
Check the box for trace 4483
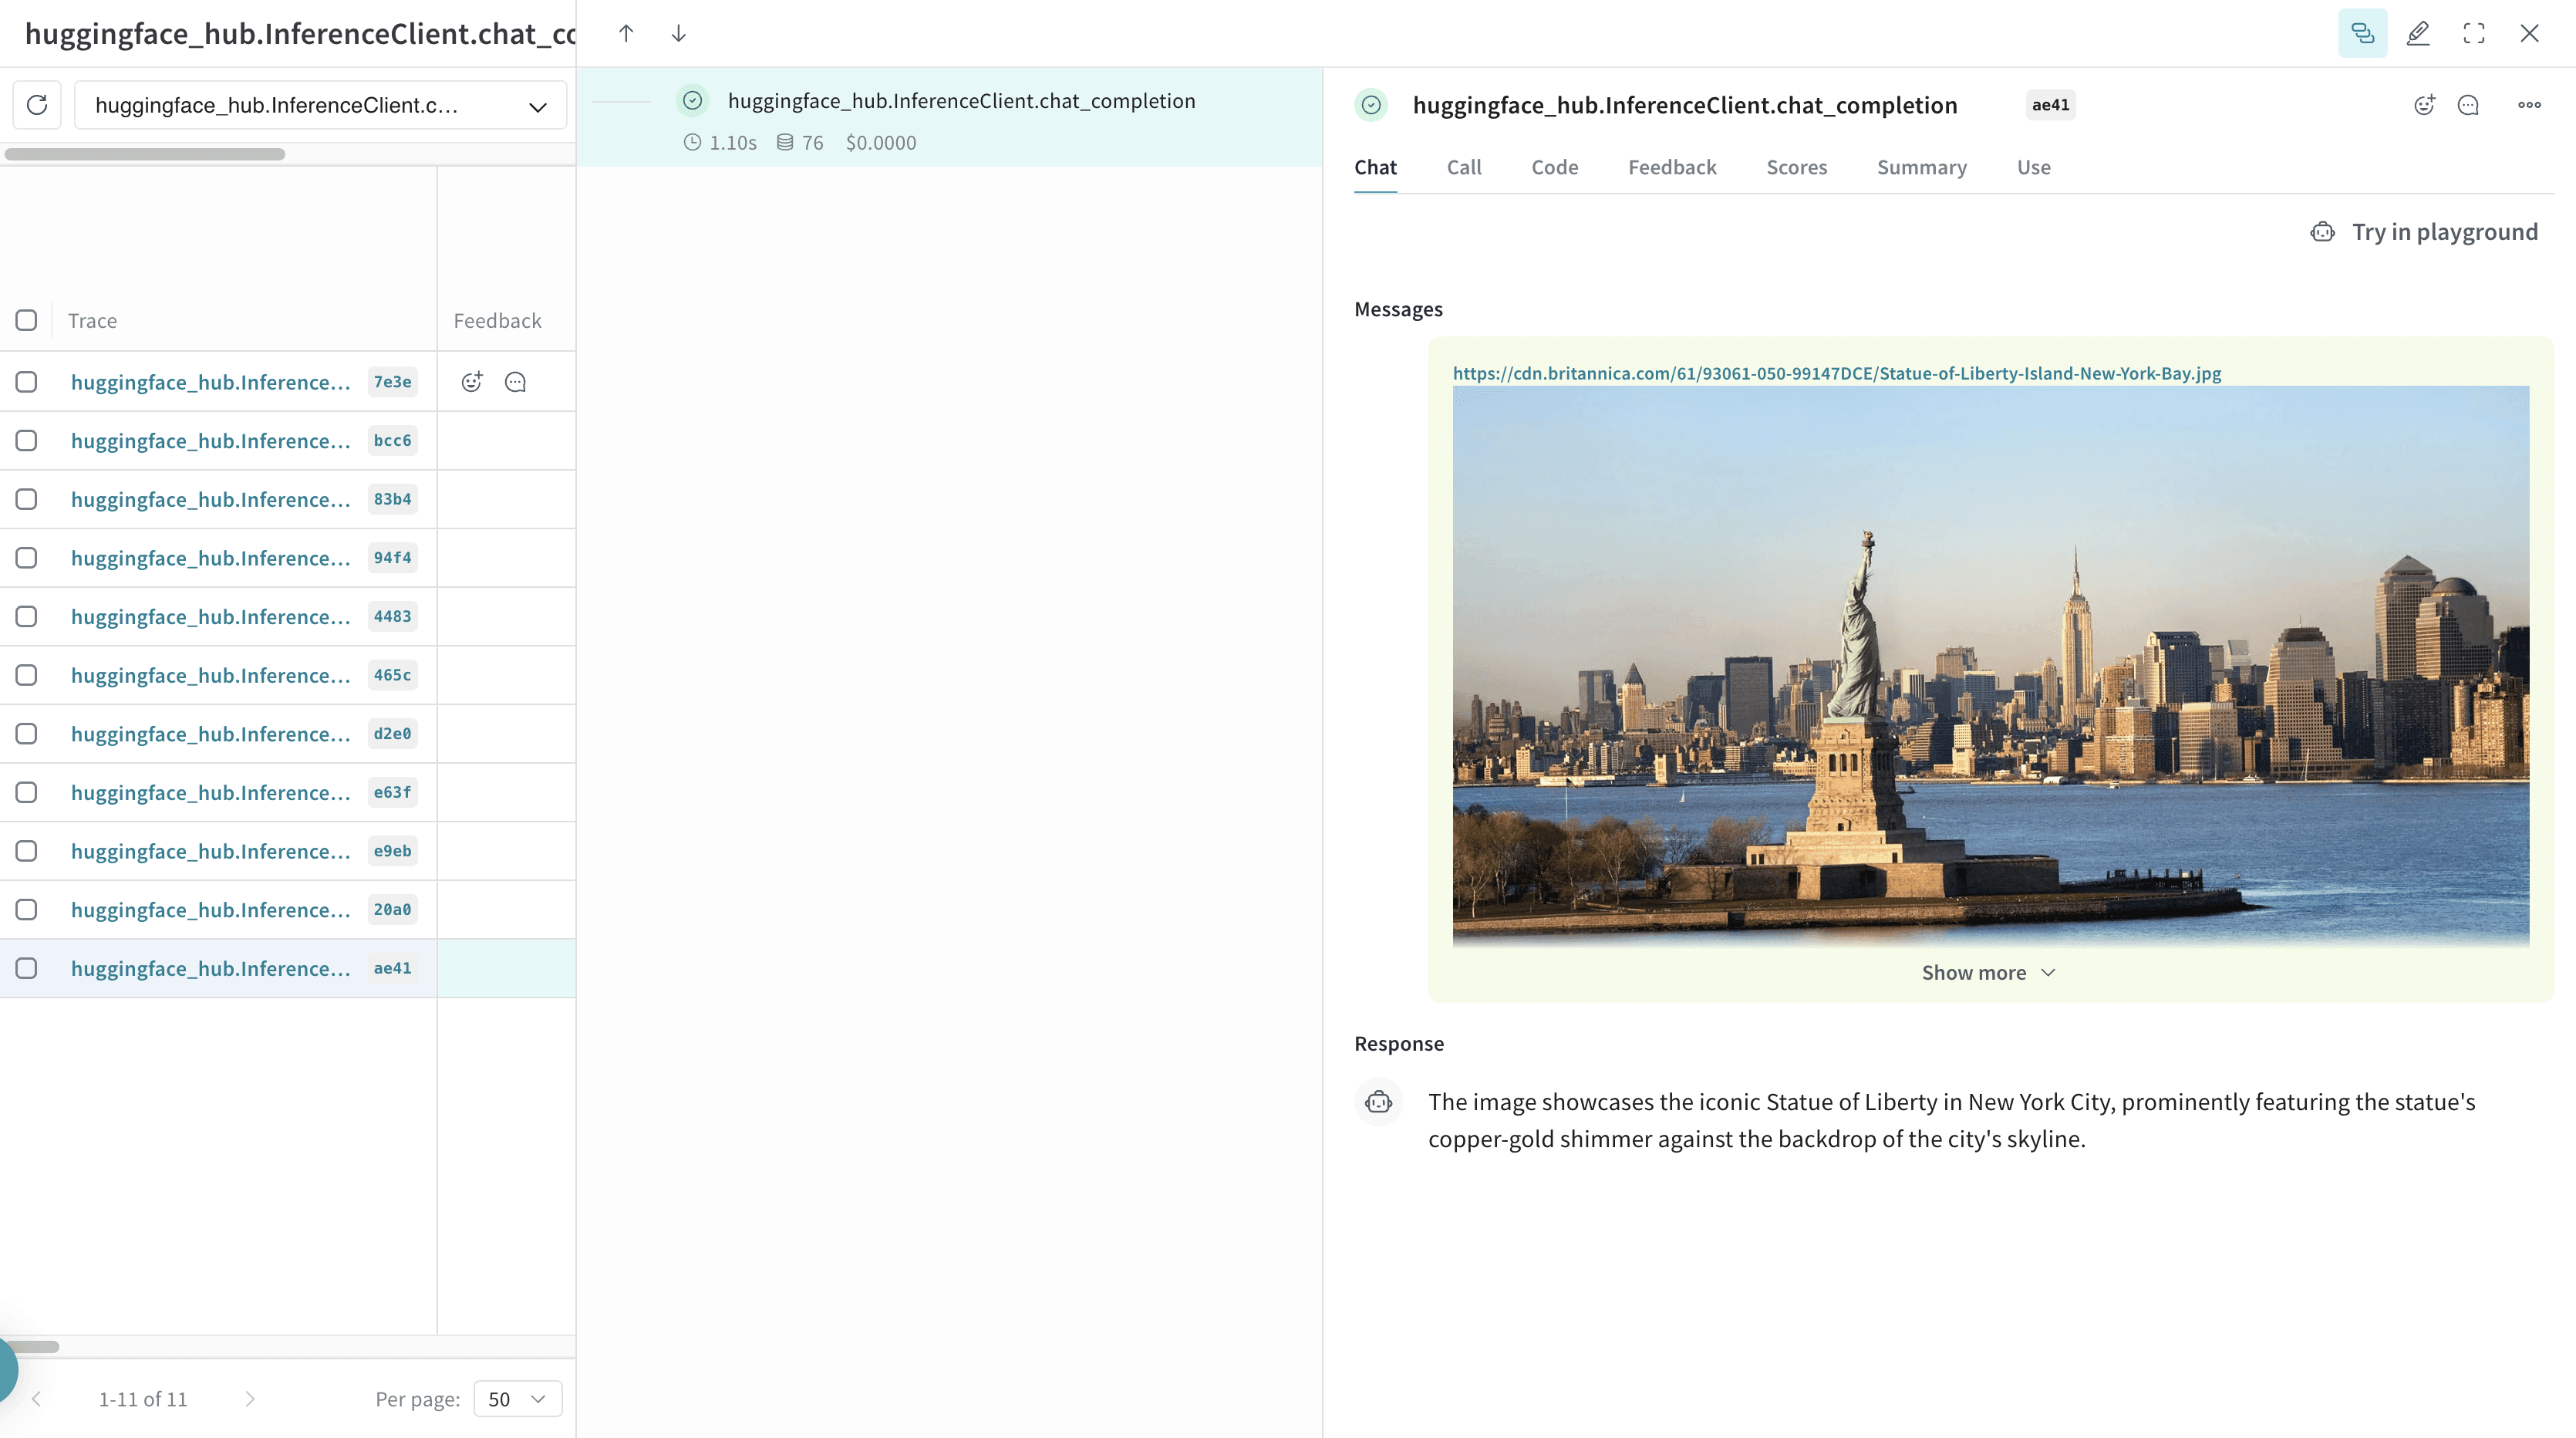pyautogui.click(x=26, y=617)
